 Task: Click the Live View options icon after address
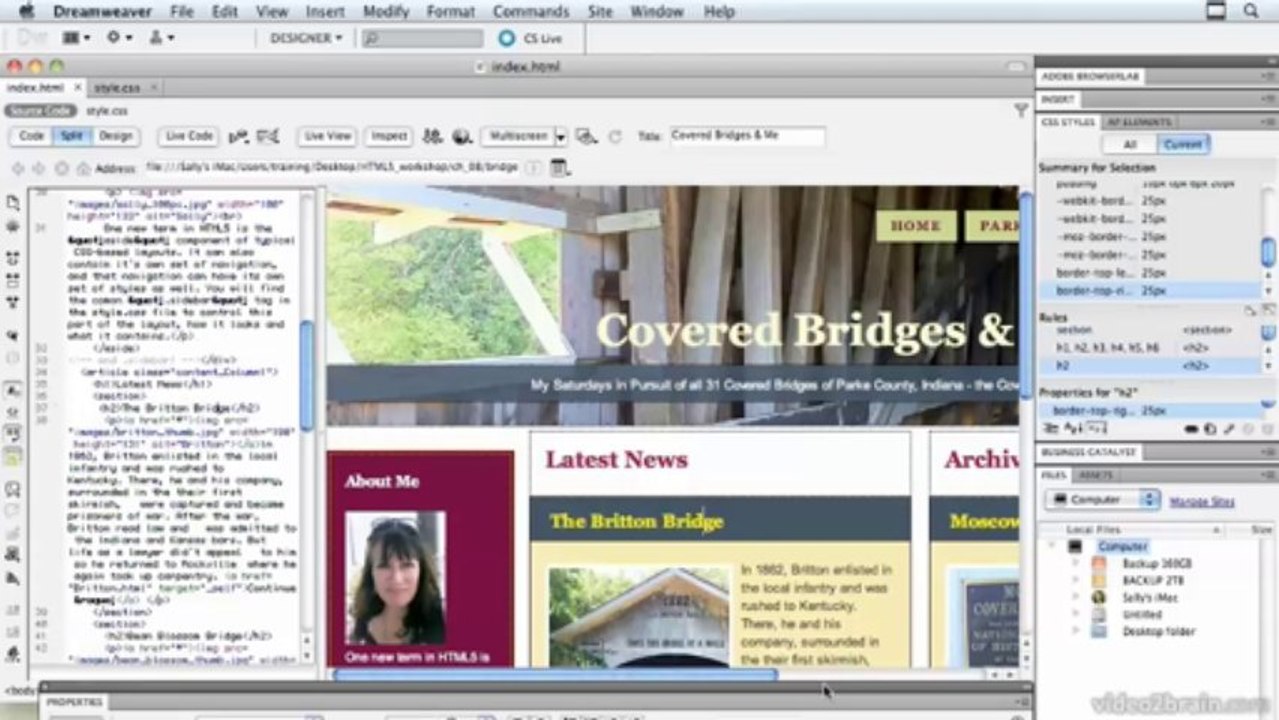click(559, 168)
